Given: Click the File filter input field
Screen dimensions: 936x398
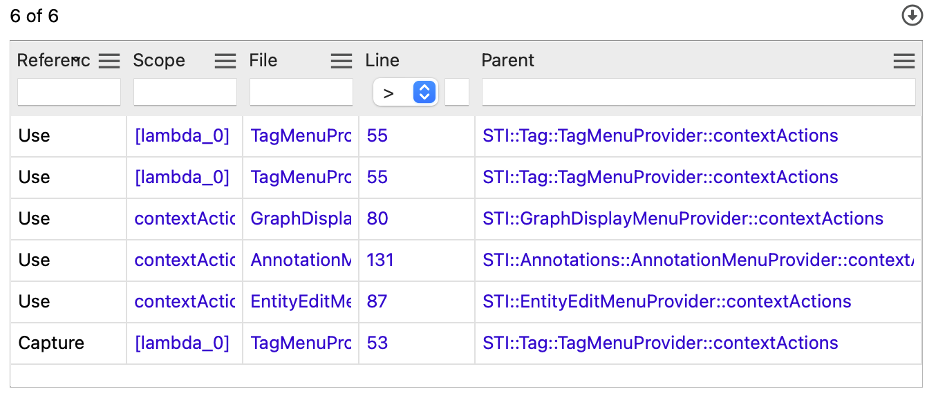Looking at the screenshot, I should click(x=301, y=92).
